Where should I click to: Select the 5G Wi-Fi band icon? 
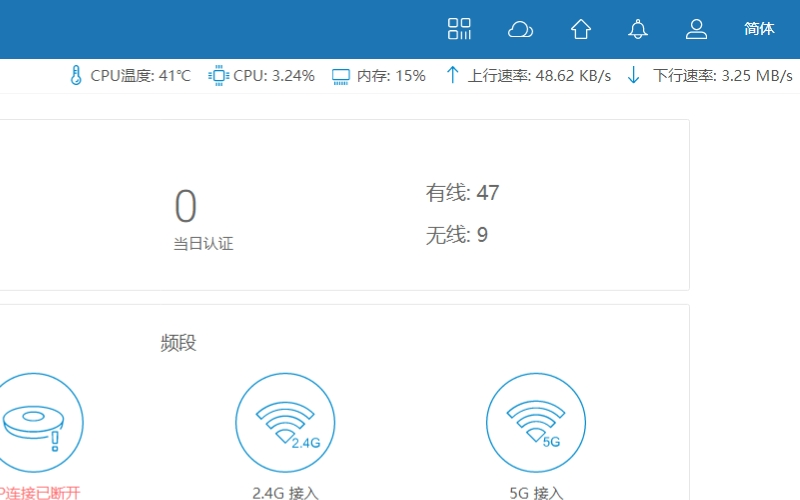pyautogui.click(x=536, y=423)
